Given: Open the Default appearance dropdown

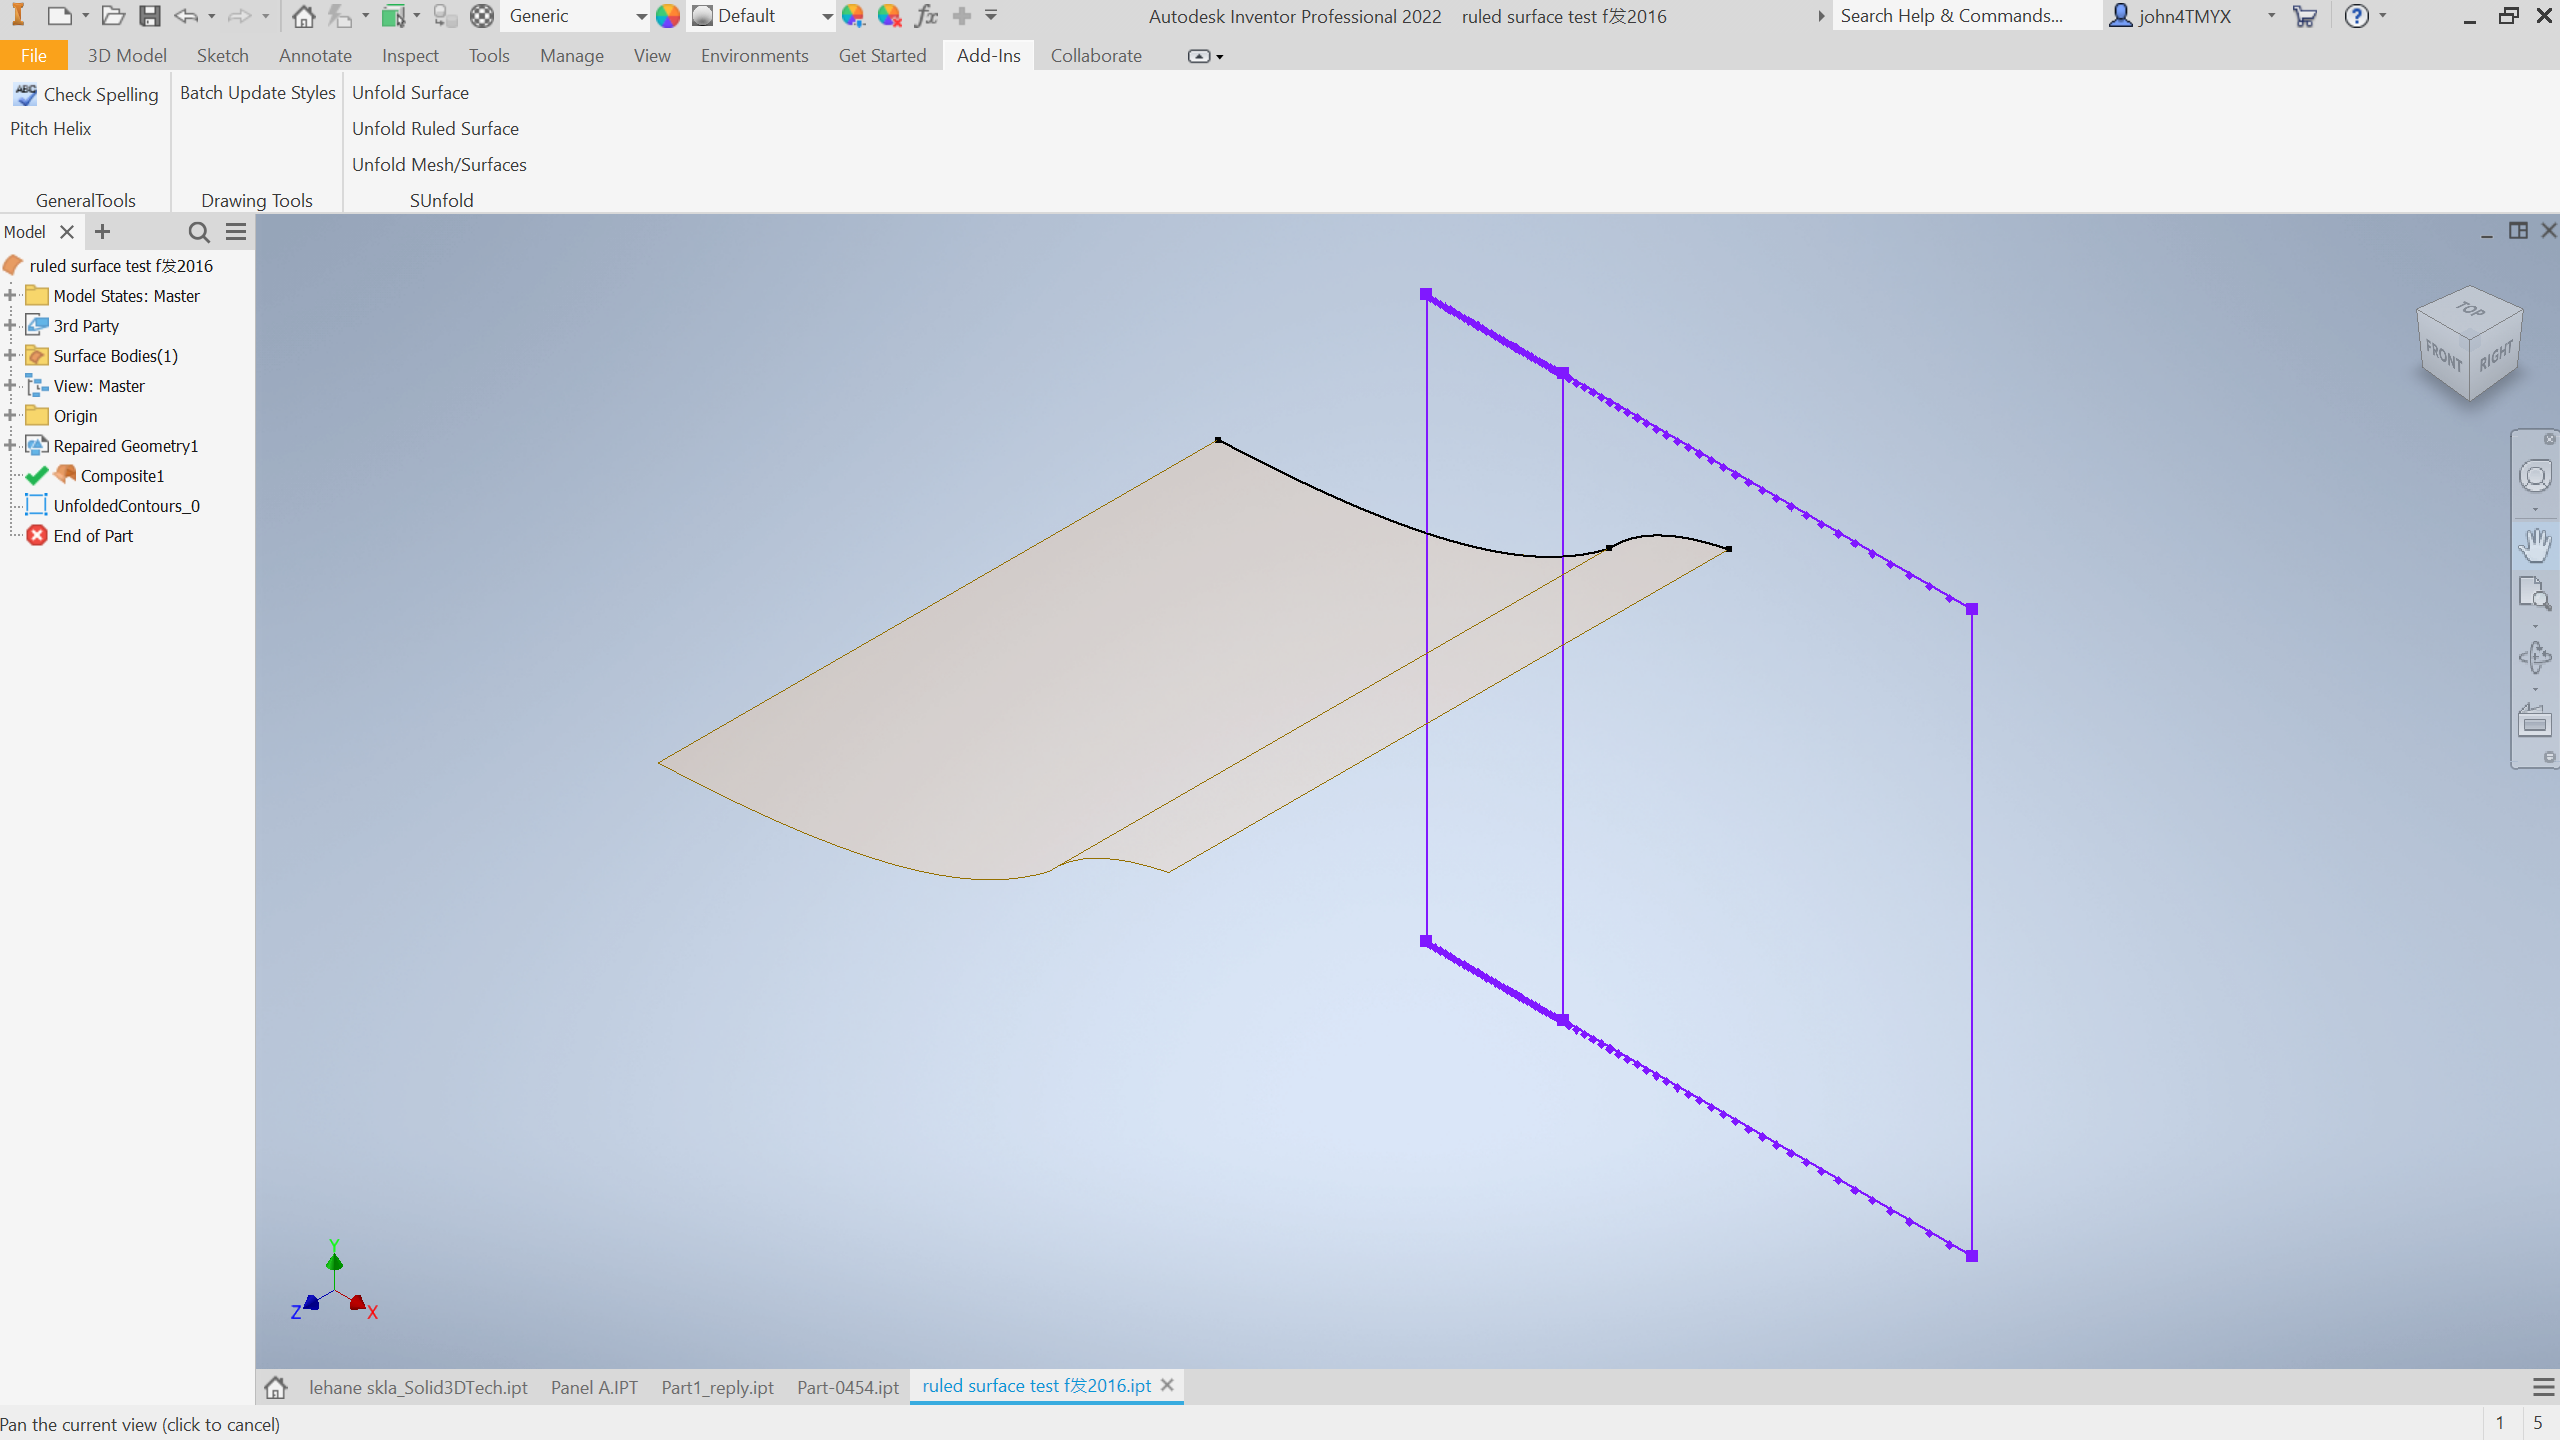Looking at the screenshot, I should 827,16.
